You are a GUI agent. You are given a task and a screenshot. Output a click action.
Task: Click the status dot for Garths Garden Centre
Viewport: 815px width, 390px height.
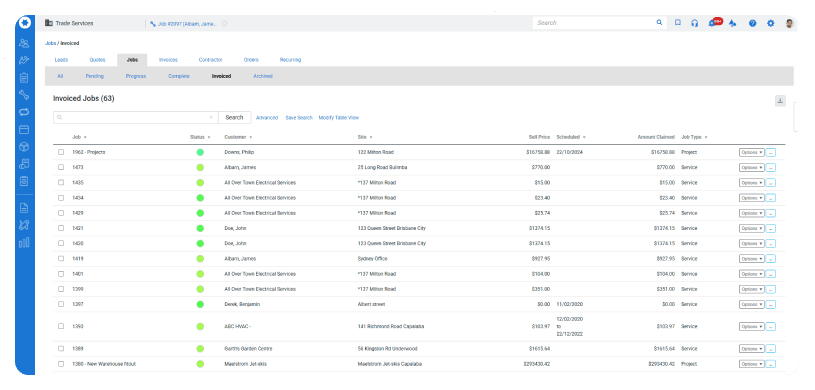(200, 349)
